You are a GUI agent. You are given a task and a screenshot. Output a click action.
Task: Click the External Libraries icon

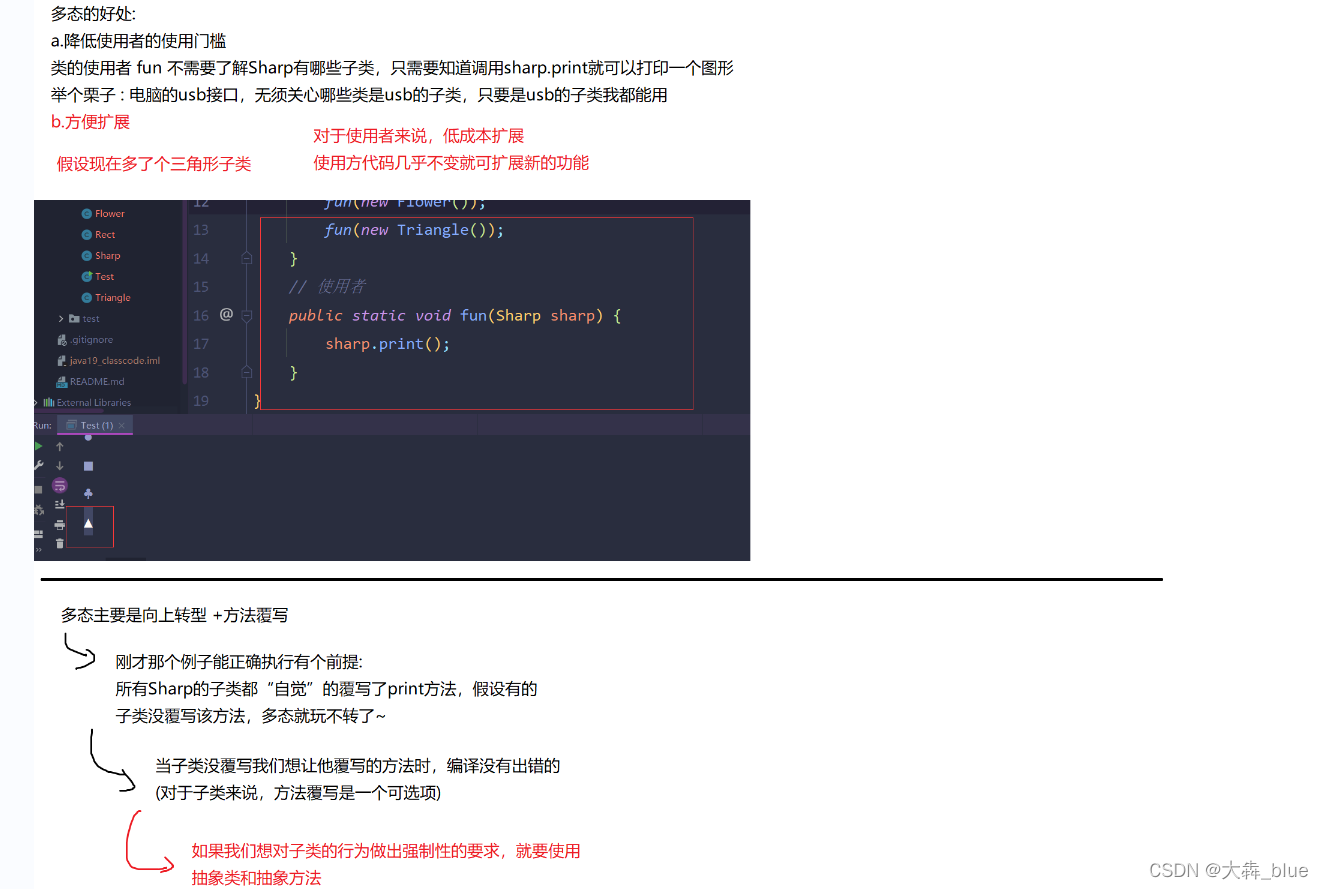48,403
